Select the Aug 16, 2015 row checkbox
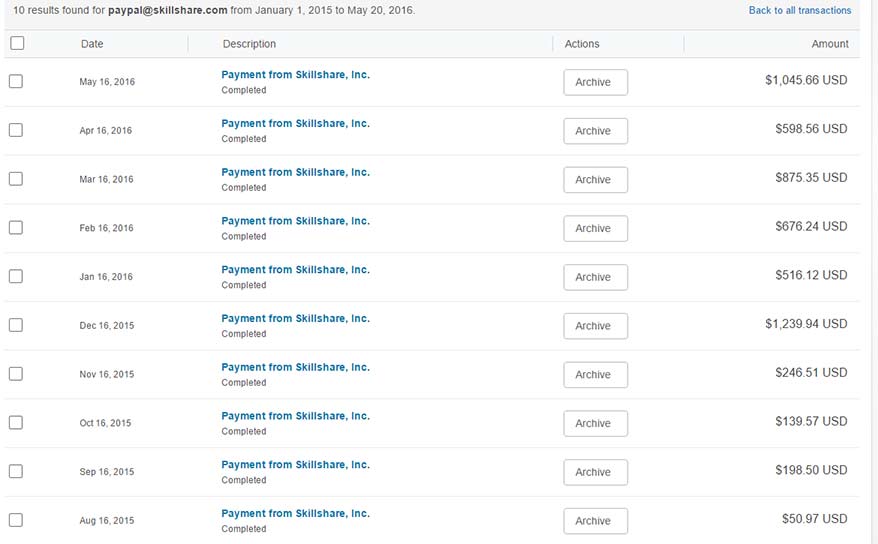Image resolution: width=878 pixels, height=544 pixels. (16, 520)
